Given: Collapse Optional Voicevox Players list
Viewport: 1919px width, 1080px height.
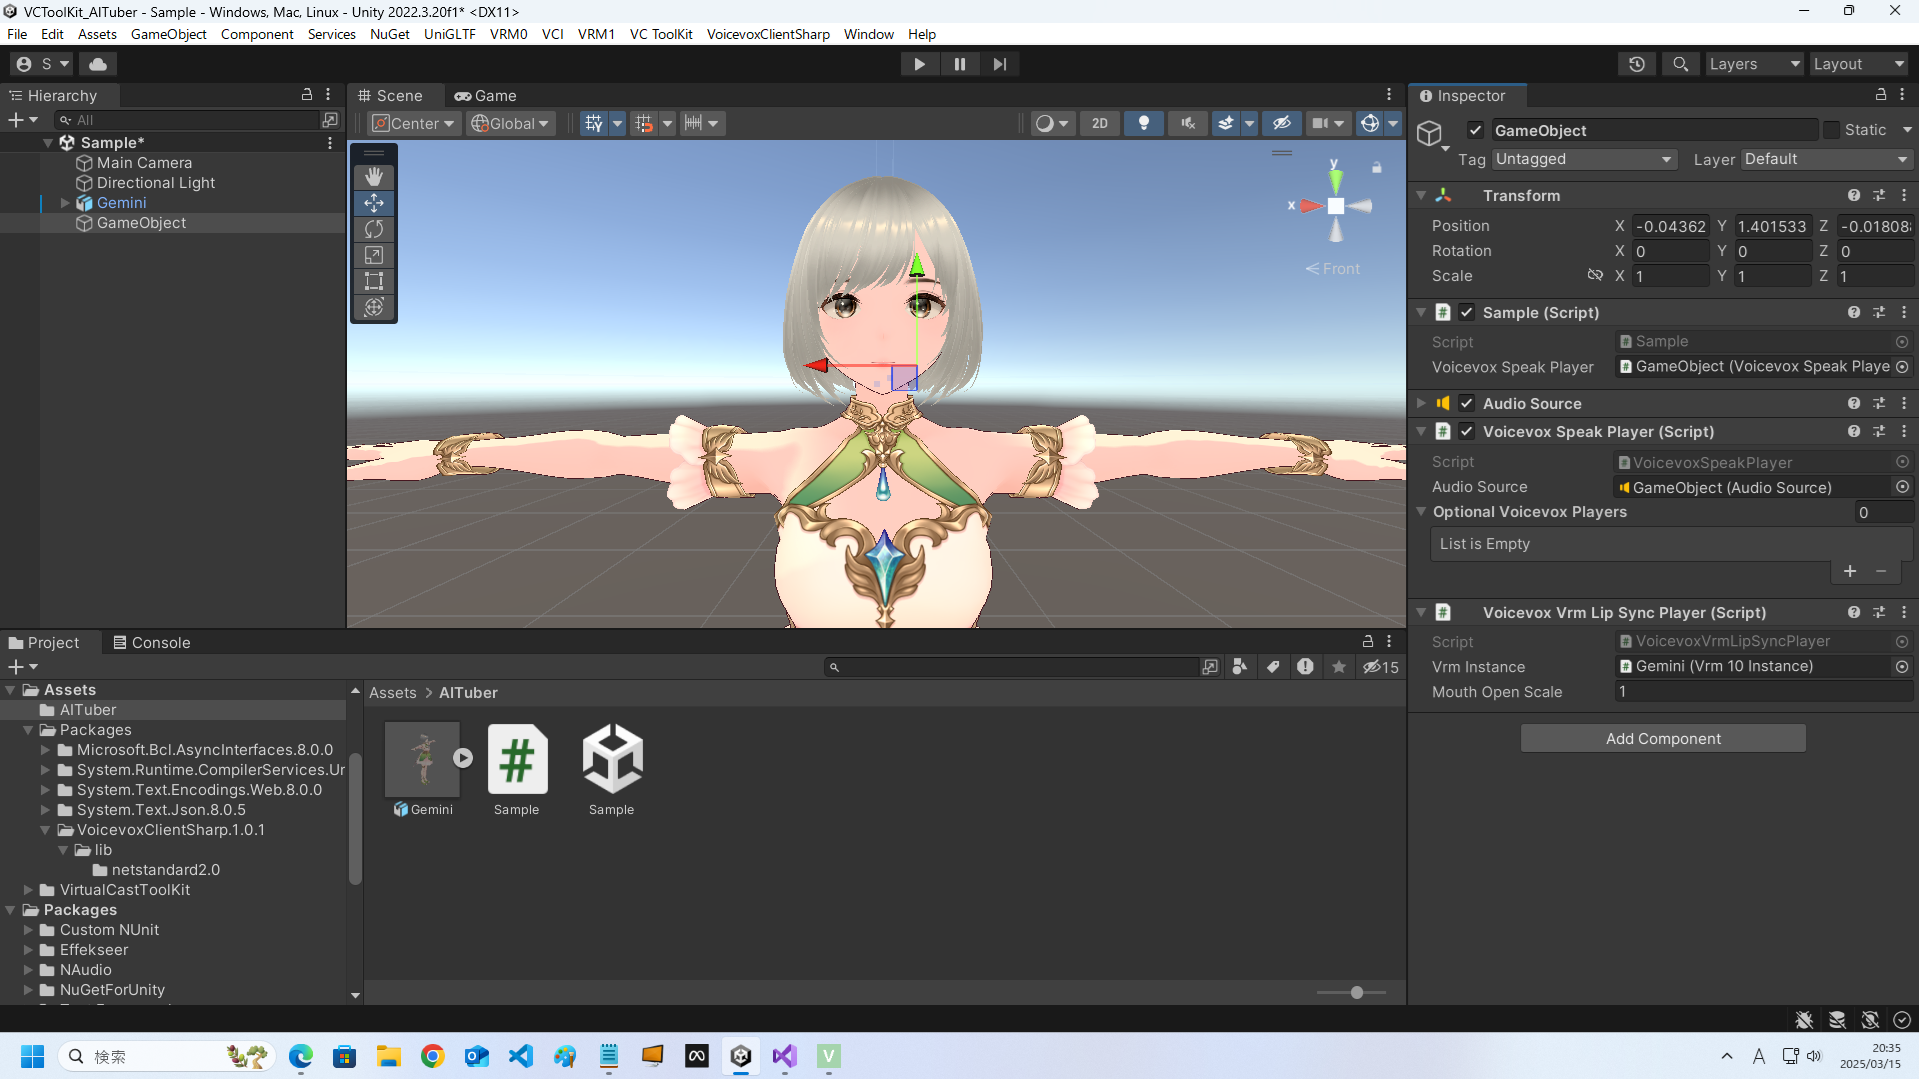Looking at the screenshot, I should (x=1421, y=511).
